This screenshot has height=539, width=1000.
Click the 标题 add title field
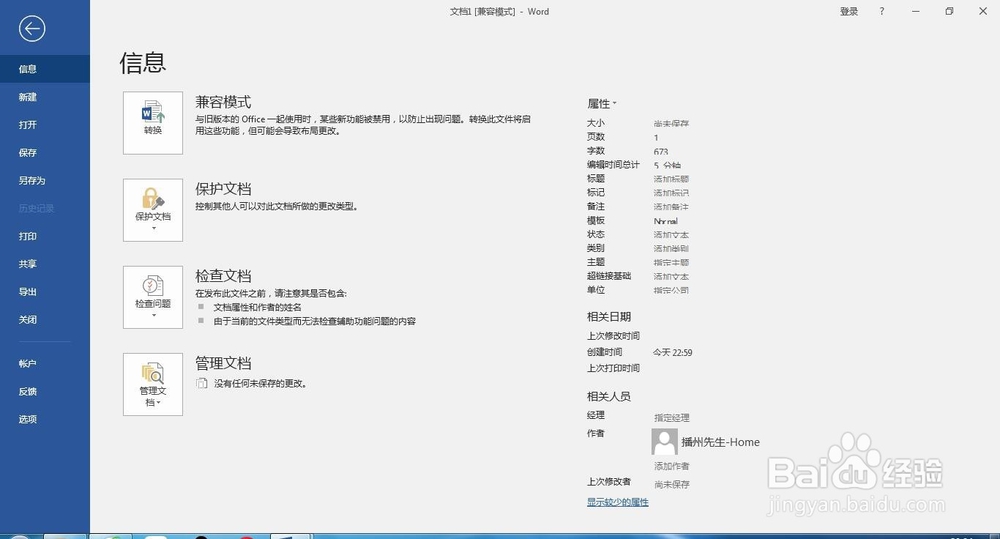point(671,179)
